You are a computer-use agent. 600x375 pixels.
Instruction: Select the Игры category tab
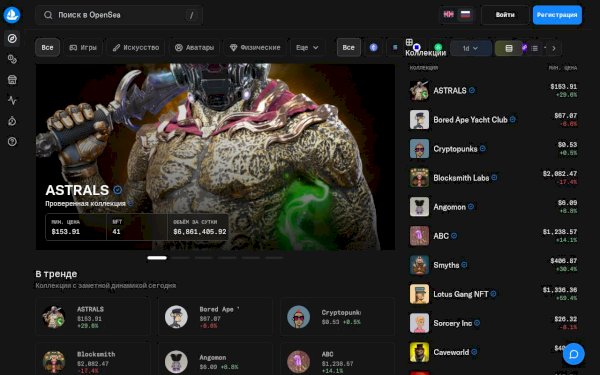(x=83, y=47)
